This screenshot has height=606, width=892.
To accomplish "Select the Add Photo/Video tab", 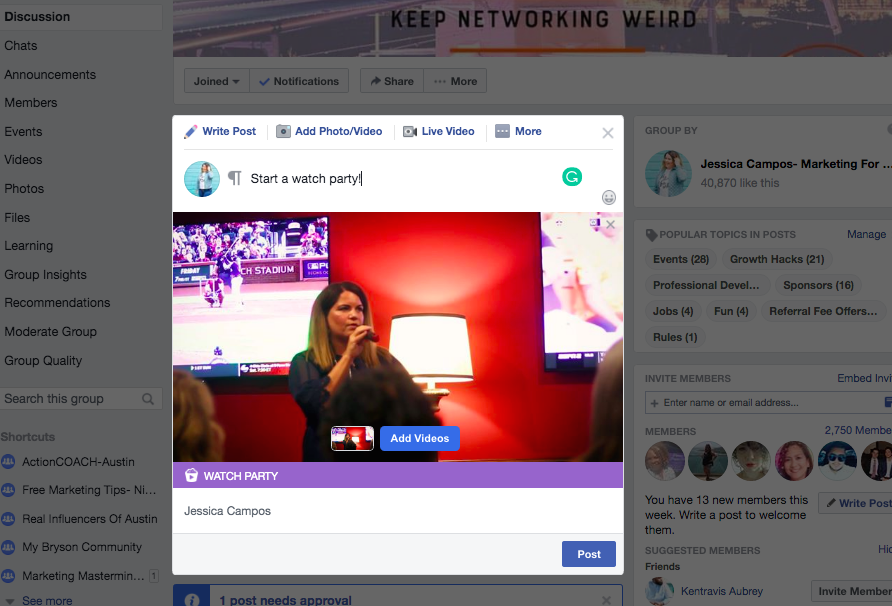I will (x=329, y=131).
